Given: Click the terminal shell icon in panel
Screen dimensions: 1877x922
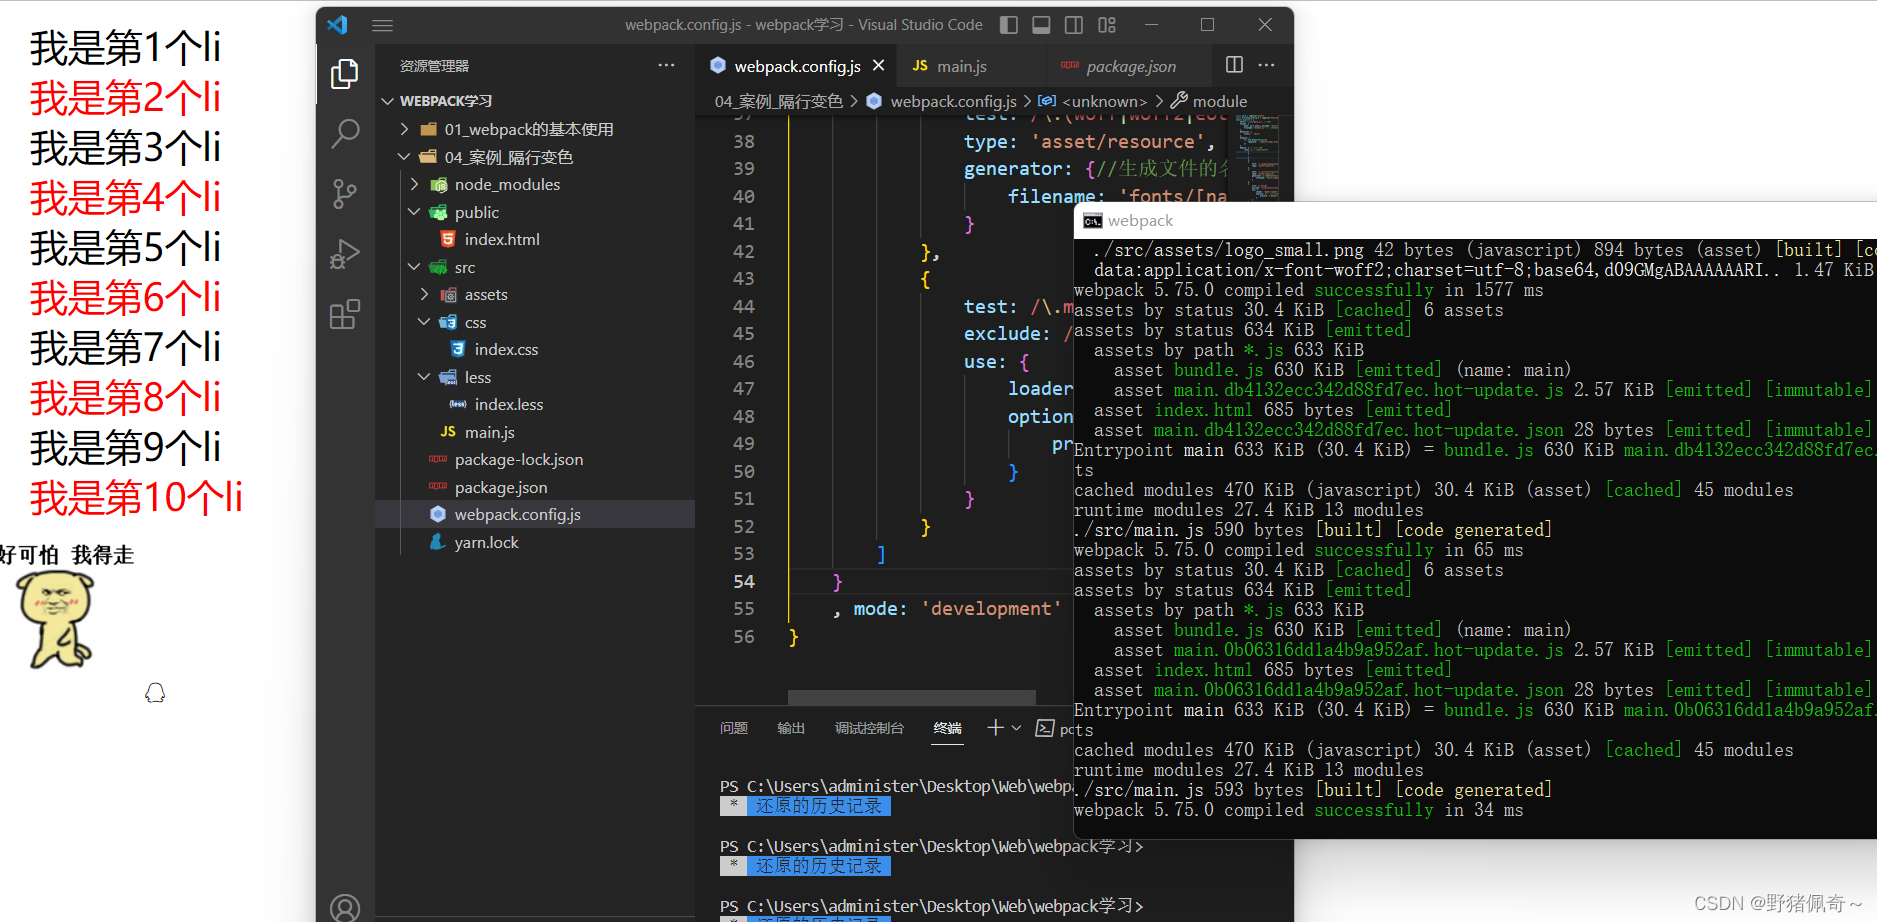Looking at the screenshot, I should click(x=1045, y=728).
